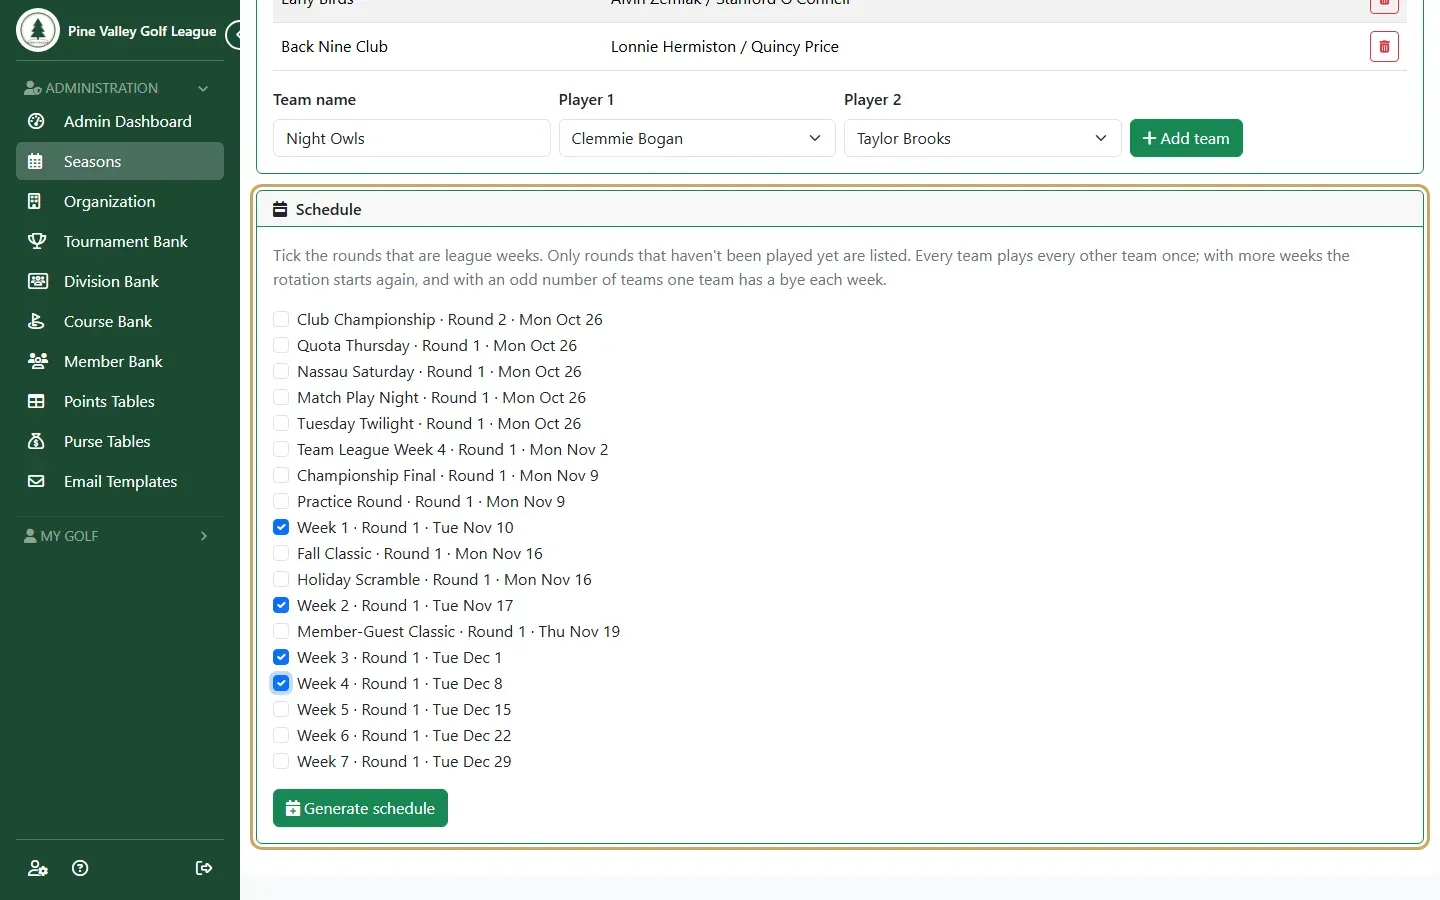Collapse the sidebar with the arrow toggle

(x=234, y=35)
